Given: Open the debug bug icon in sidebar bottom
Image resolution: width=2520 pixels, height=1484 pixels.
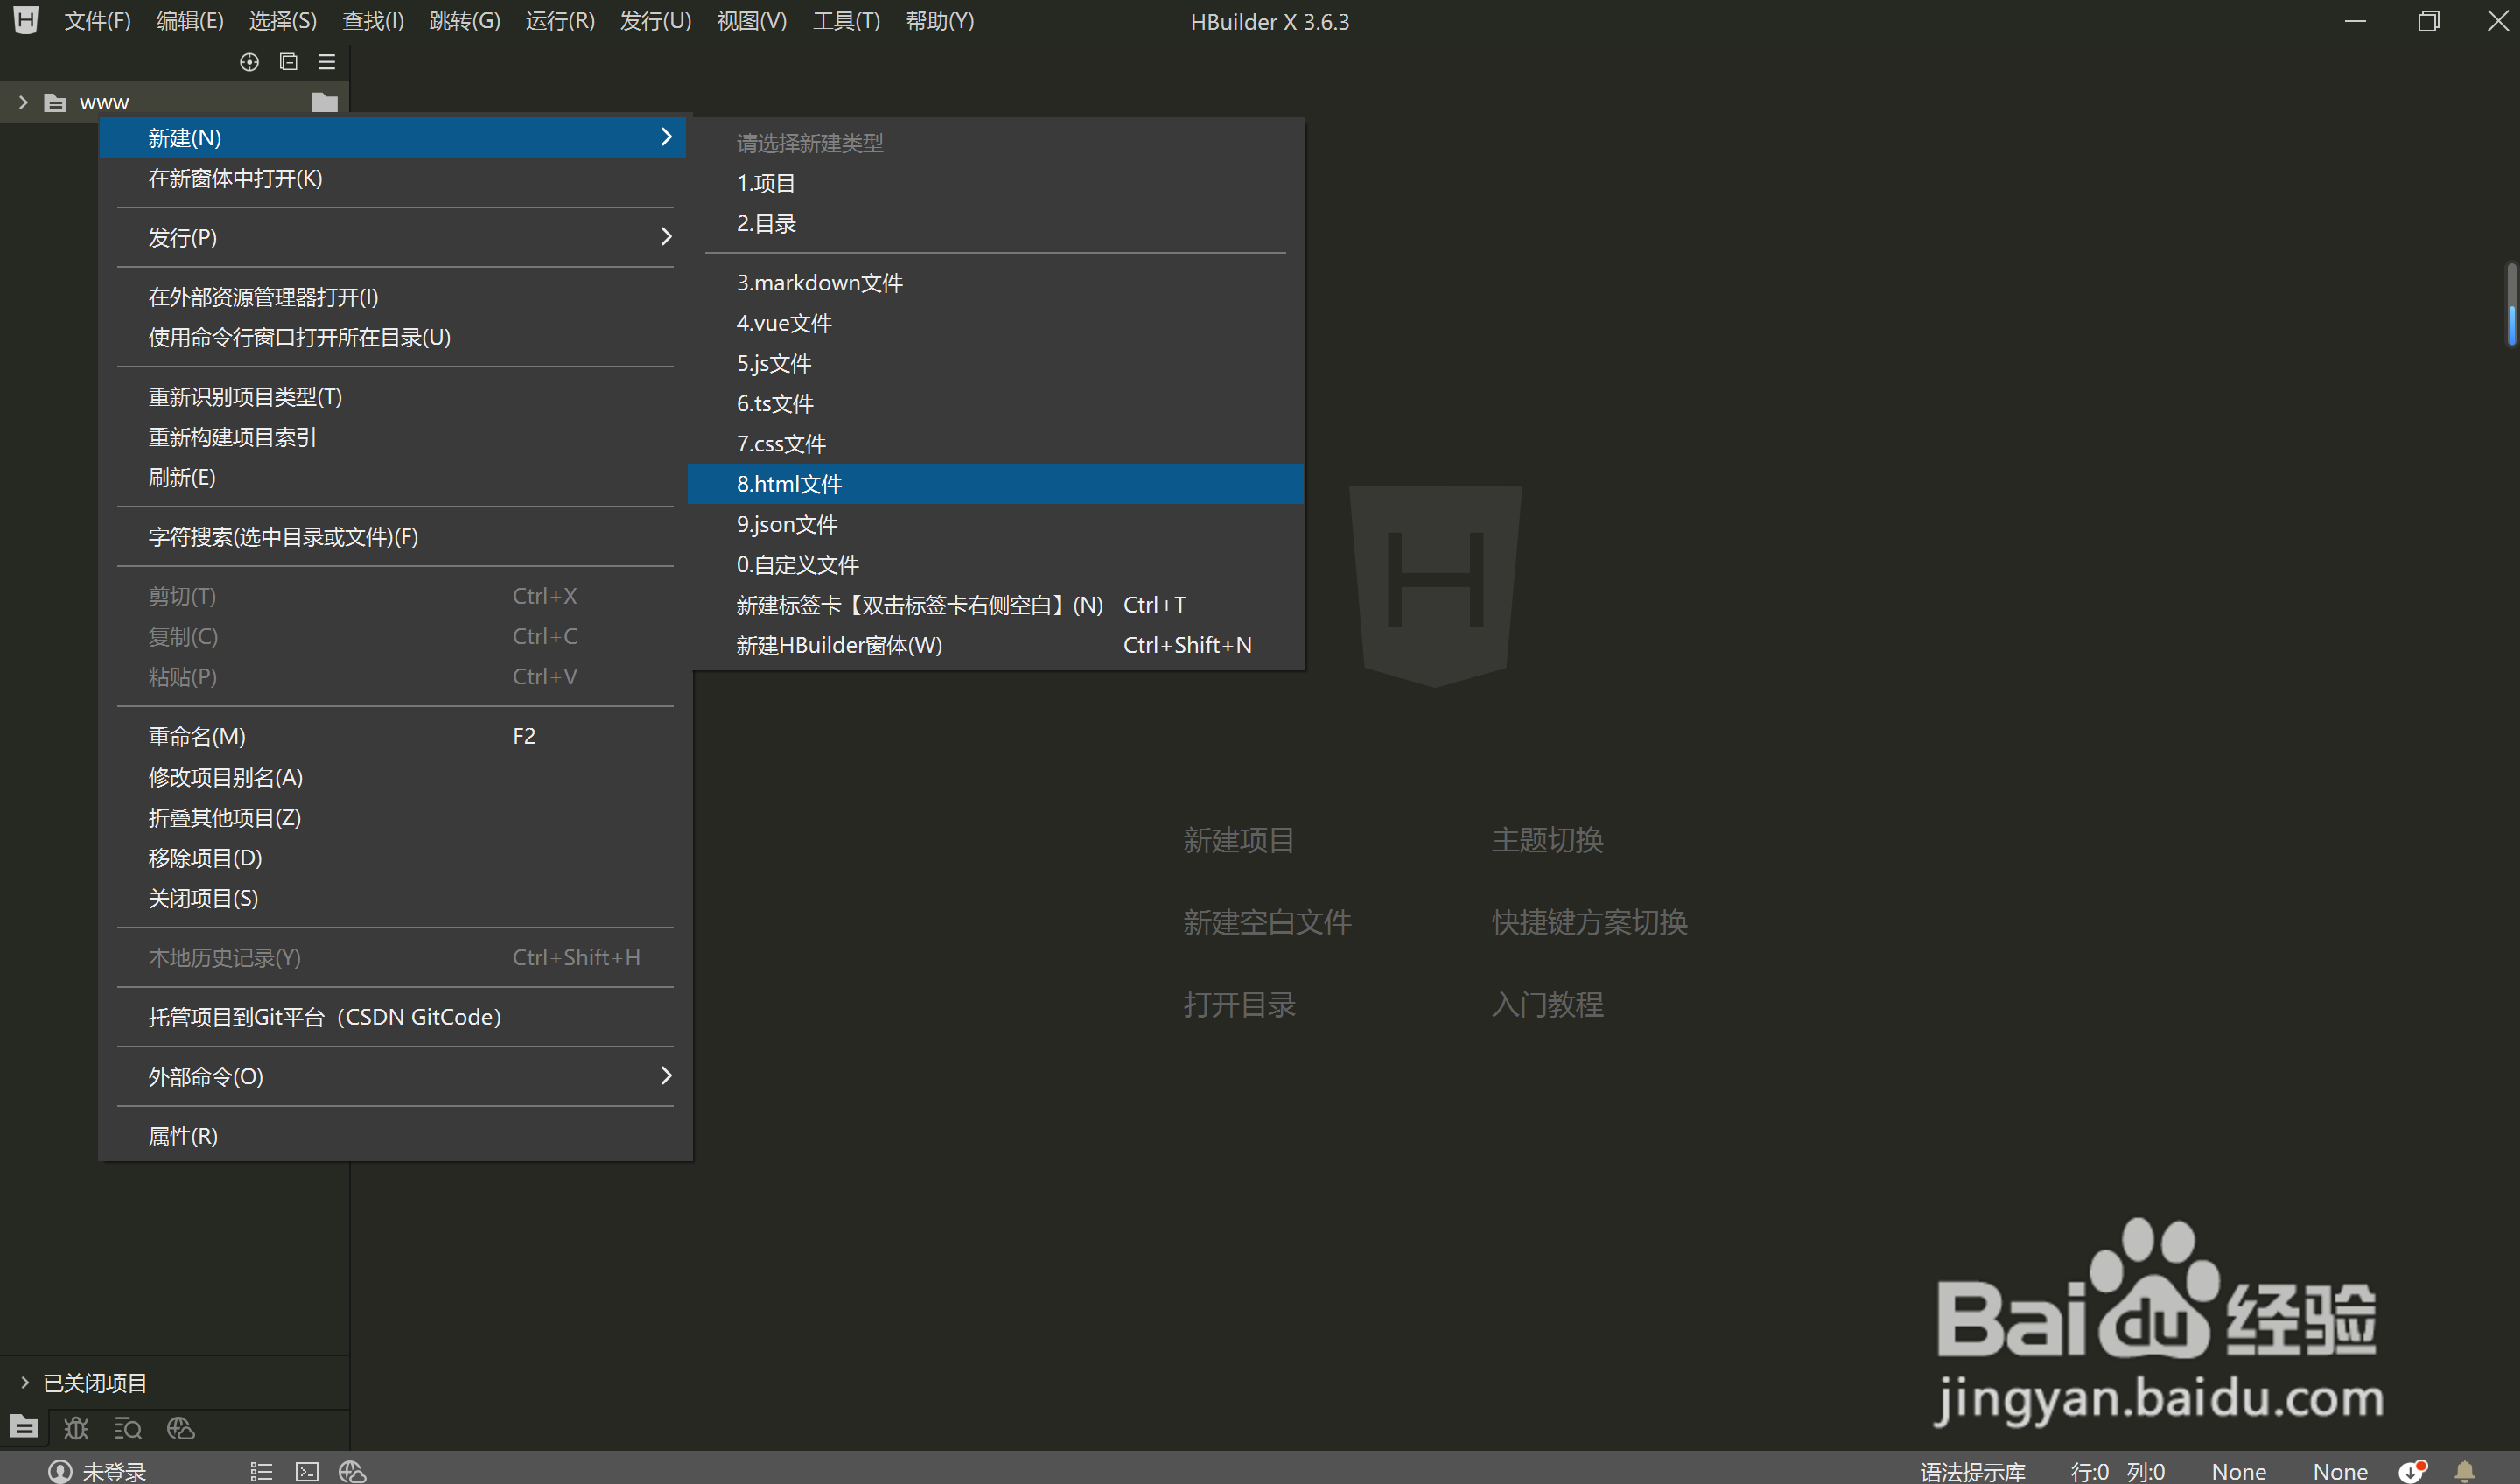Looking at the screenshot, I should (76, 1427).
